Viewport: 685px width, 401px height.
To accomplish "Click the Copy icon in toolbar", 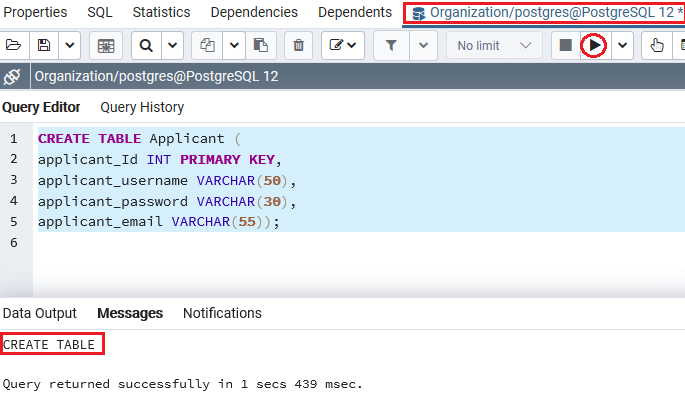I will pos(207,45).
